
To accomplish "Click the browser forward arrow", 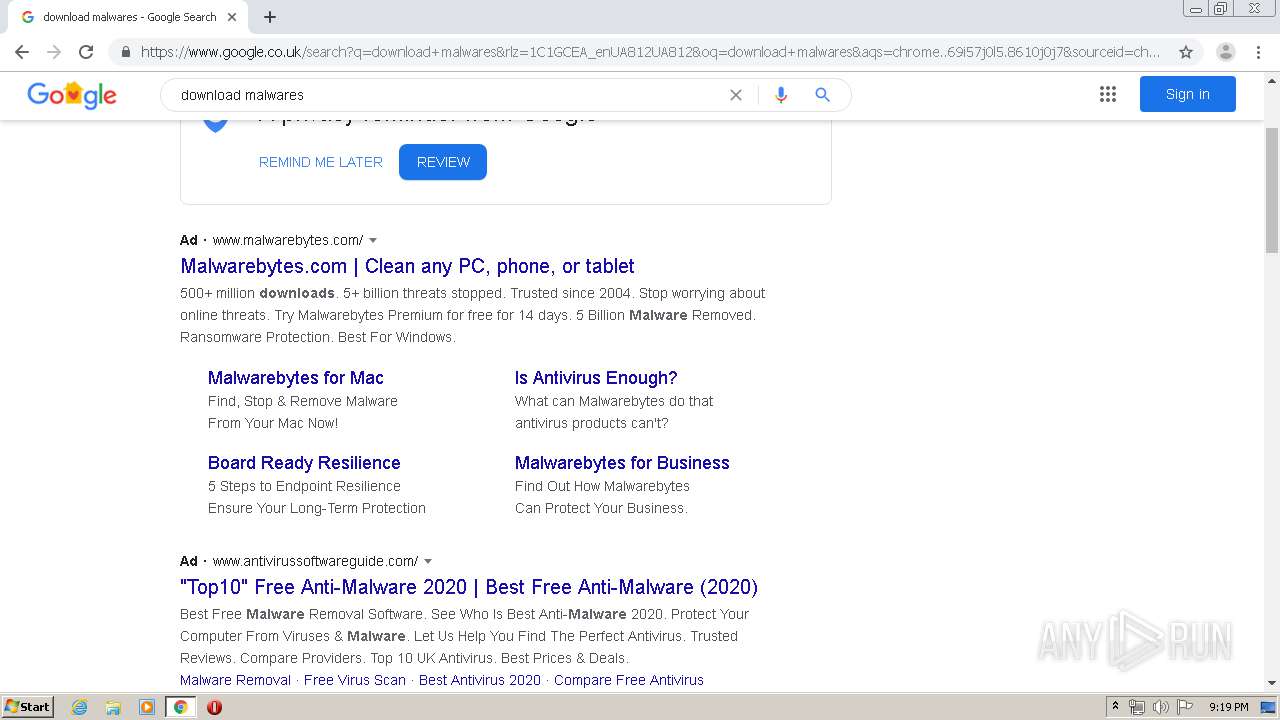I will click(54, 52).
